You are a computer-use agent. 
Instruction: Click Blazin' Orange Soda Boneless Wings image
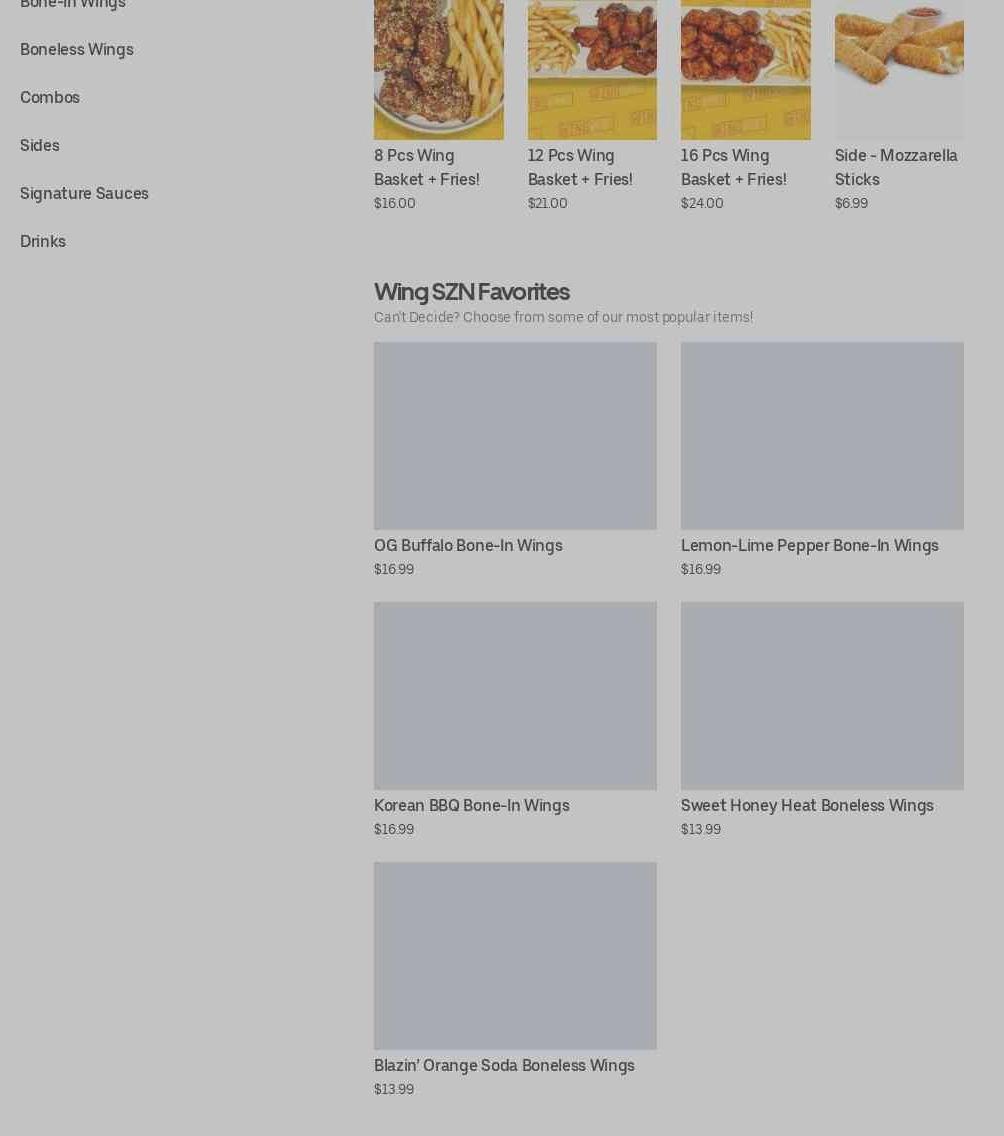[515, 956]
